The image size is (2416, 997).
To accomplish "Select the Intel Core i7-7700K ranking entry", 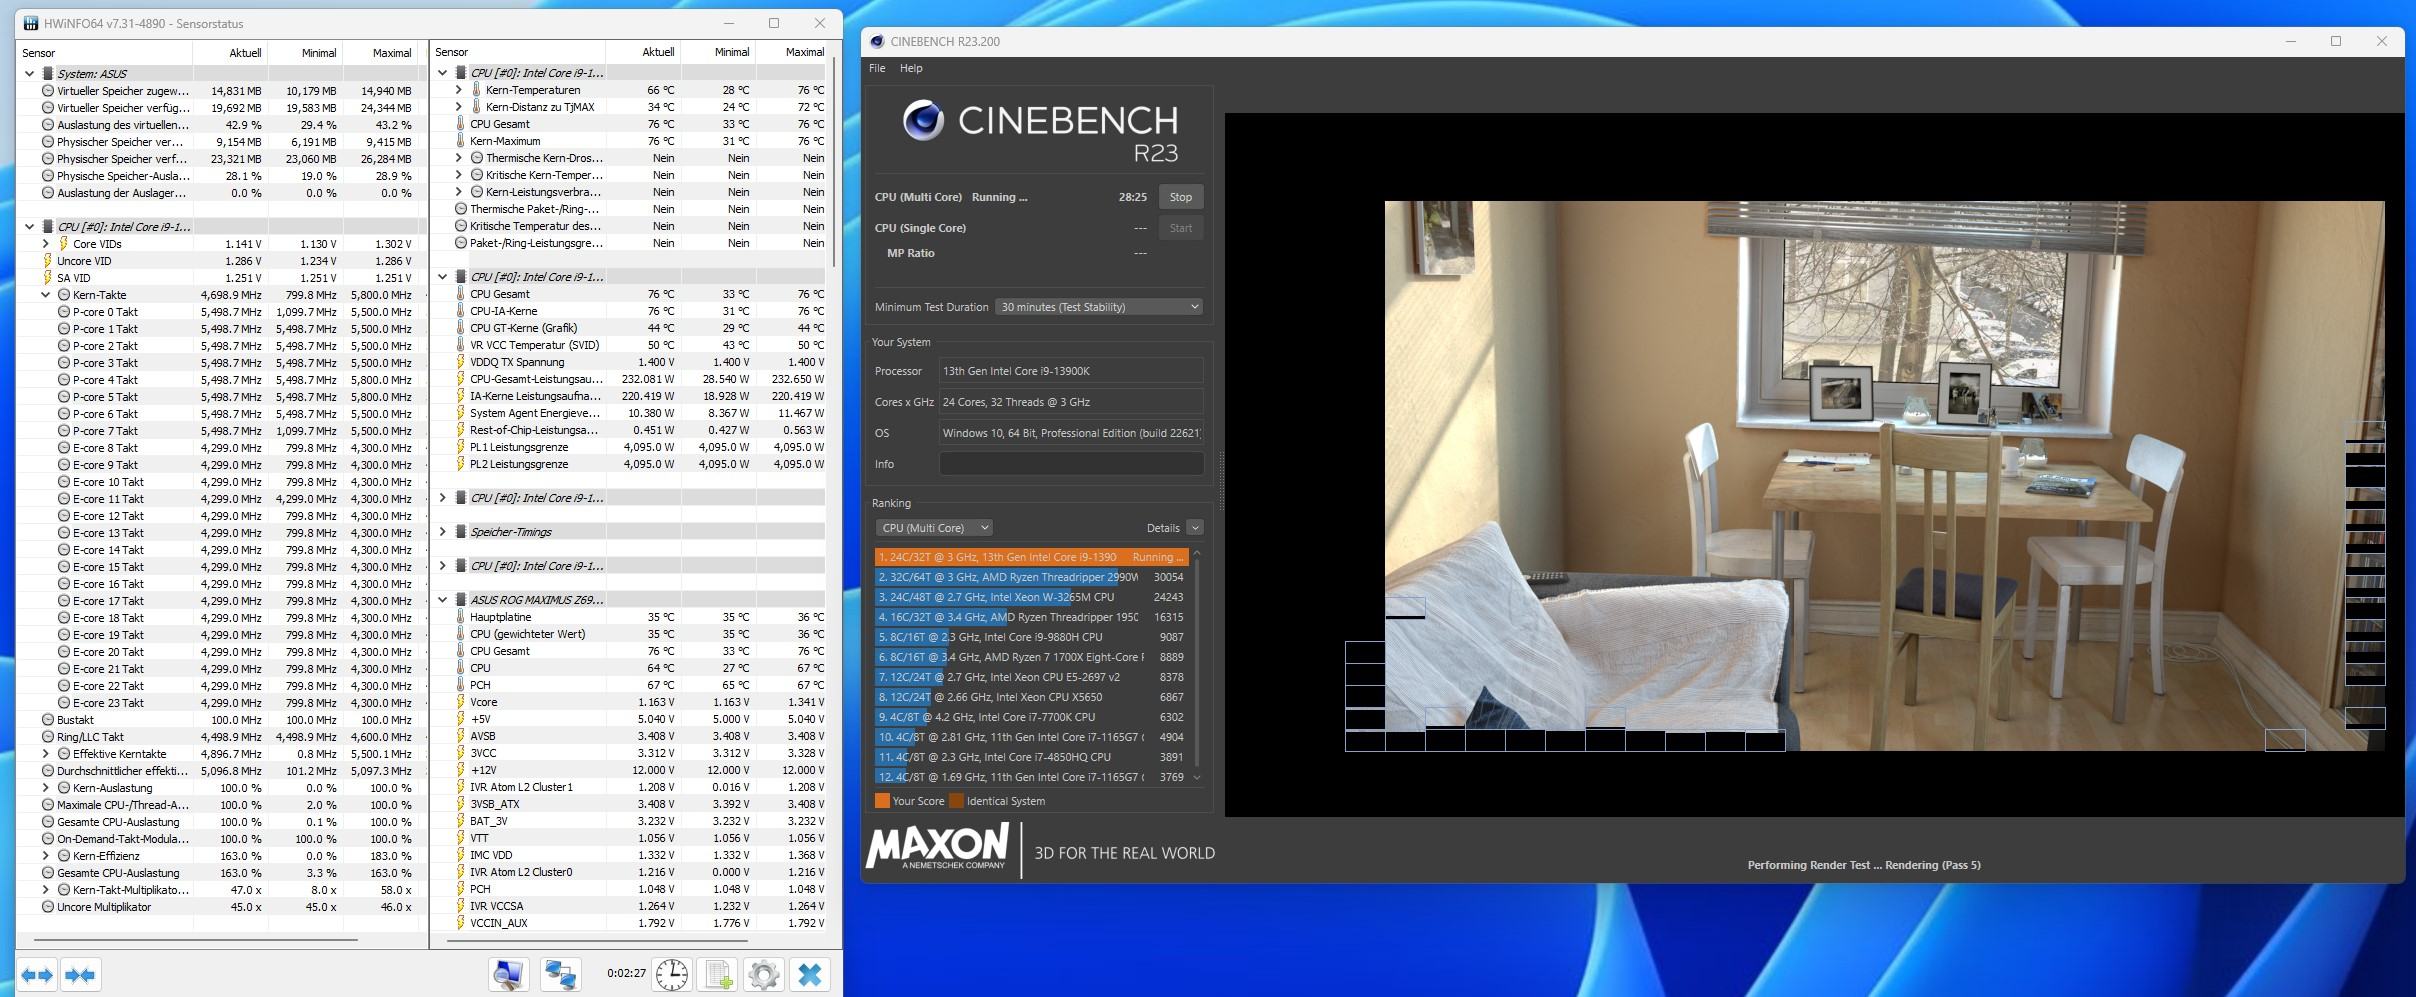I will pyautogui.click(x=1031, y=717).
